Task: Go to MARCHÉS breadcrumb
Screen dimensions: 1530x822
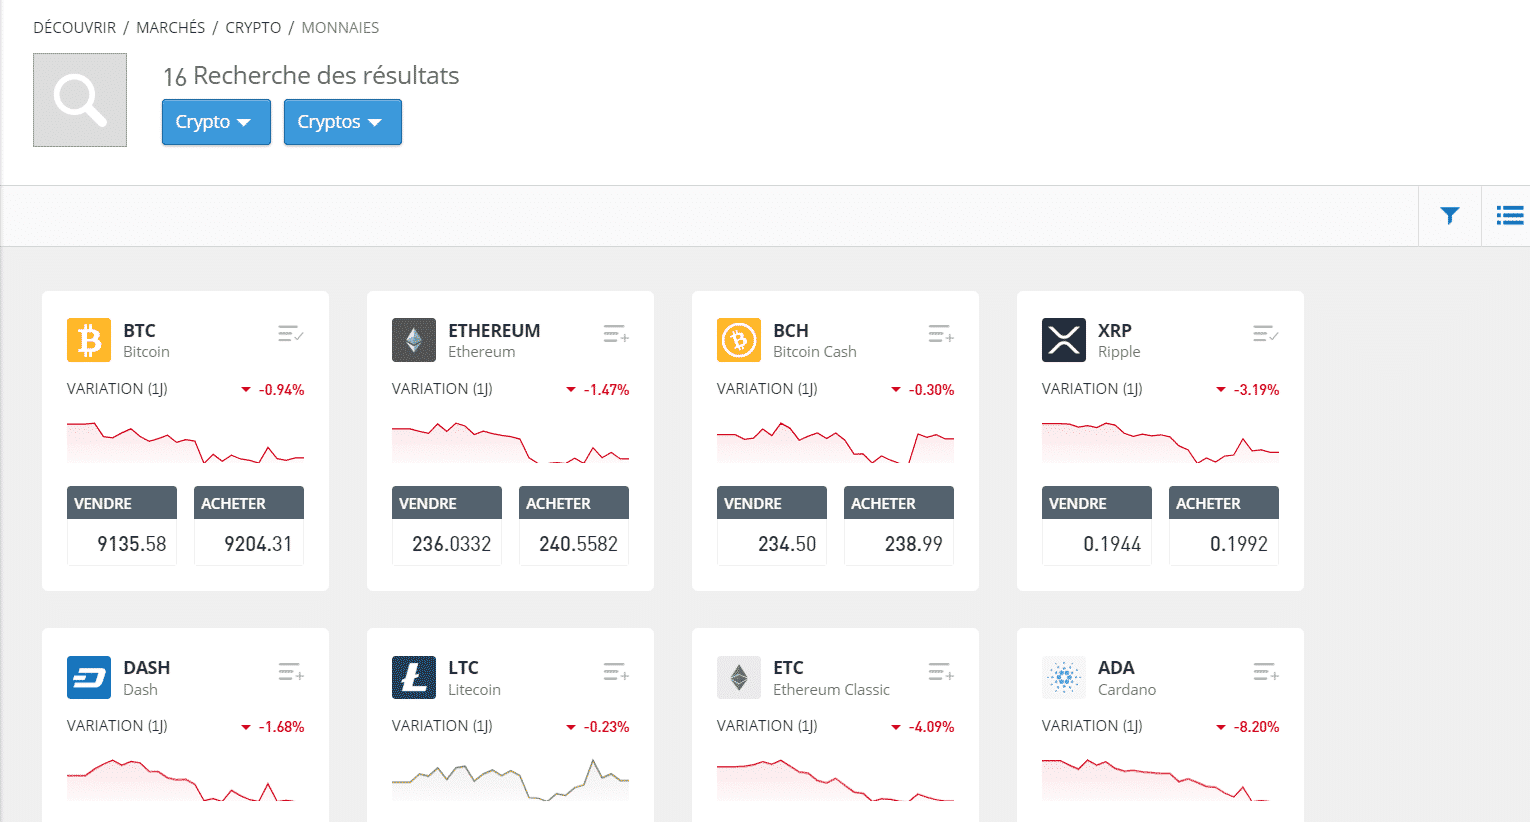Action: pos(171,28)
